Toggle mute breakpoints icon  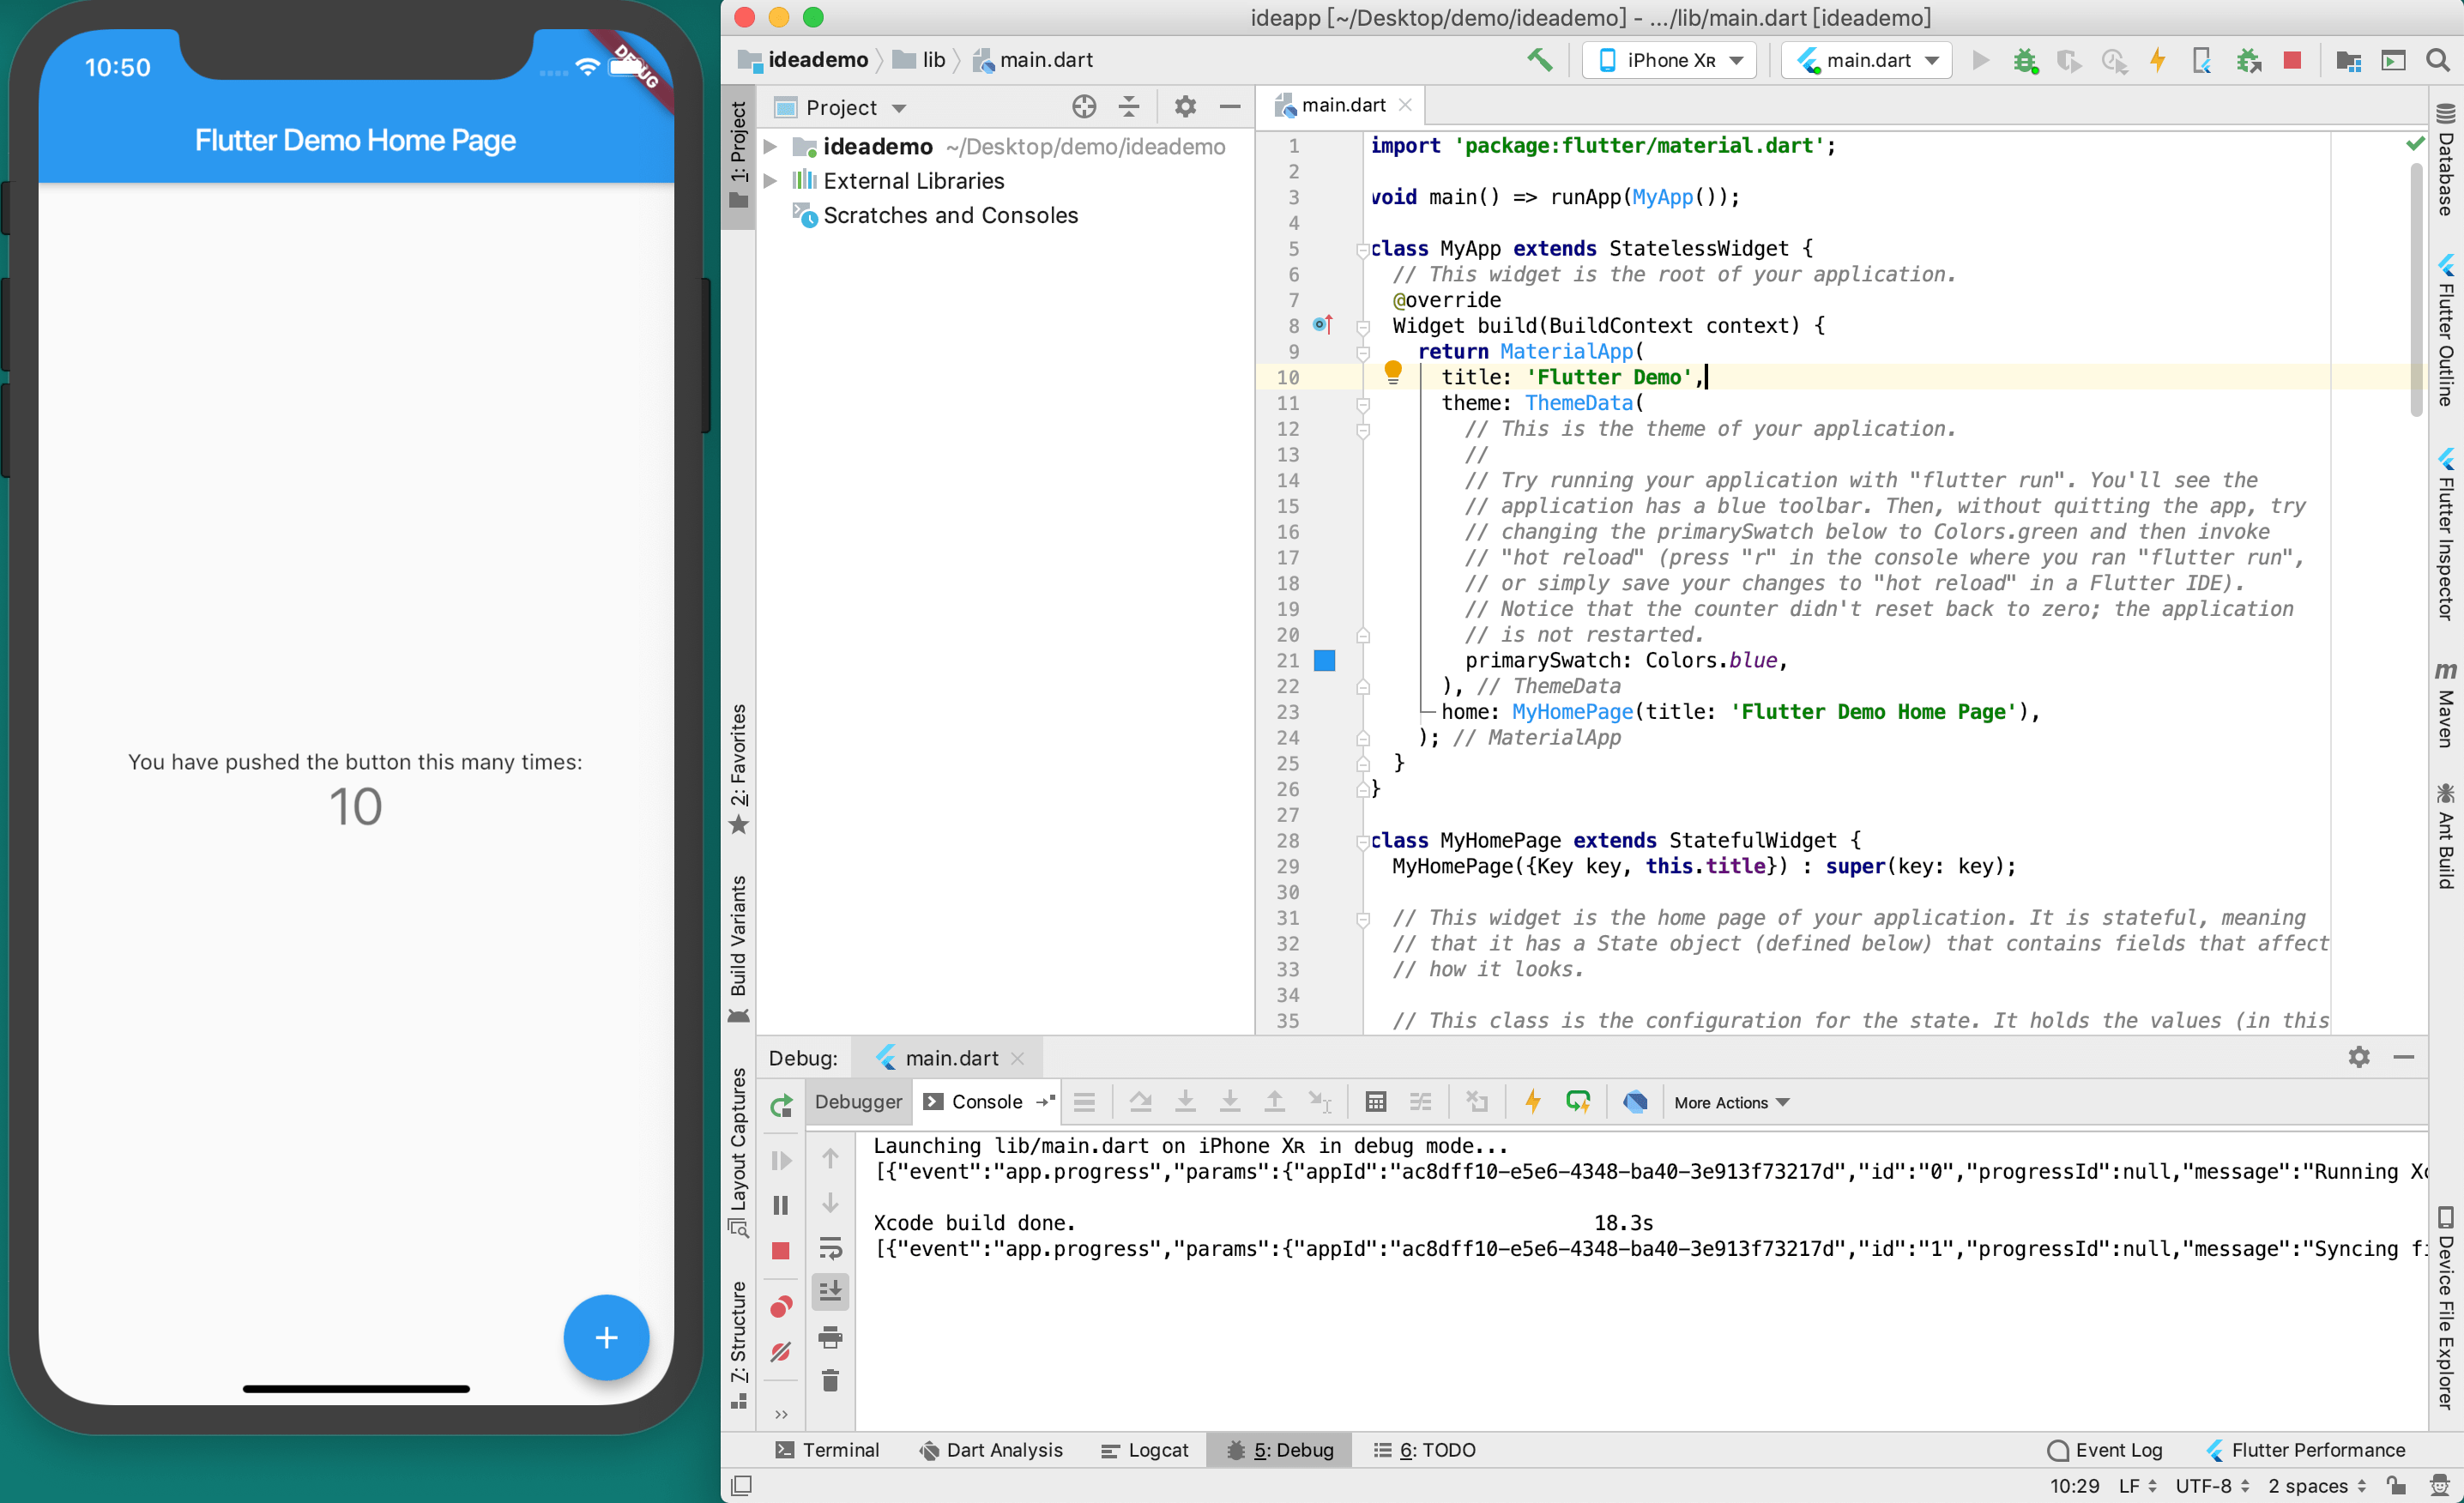point(781,1352)
